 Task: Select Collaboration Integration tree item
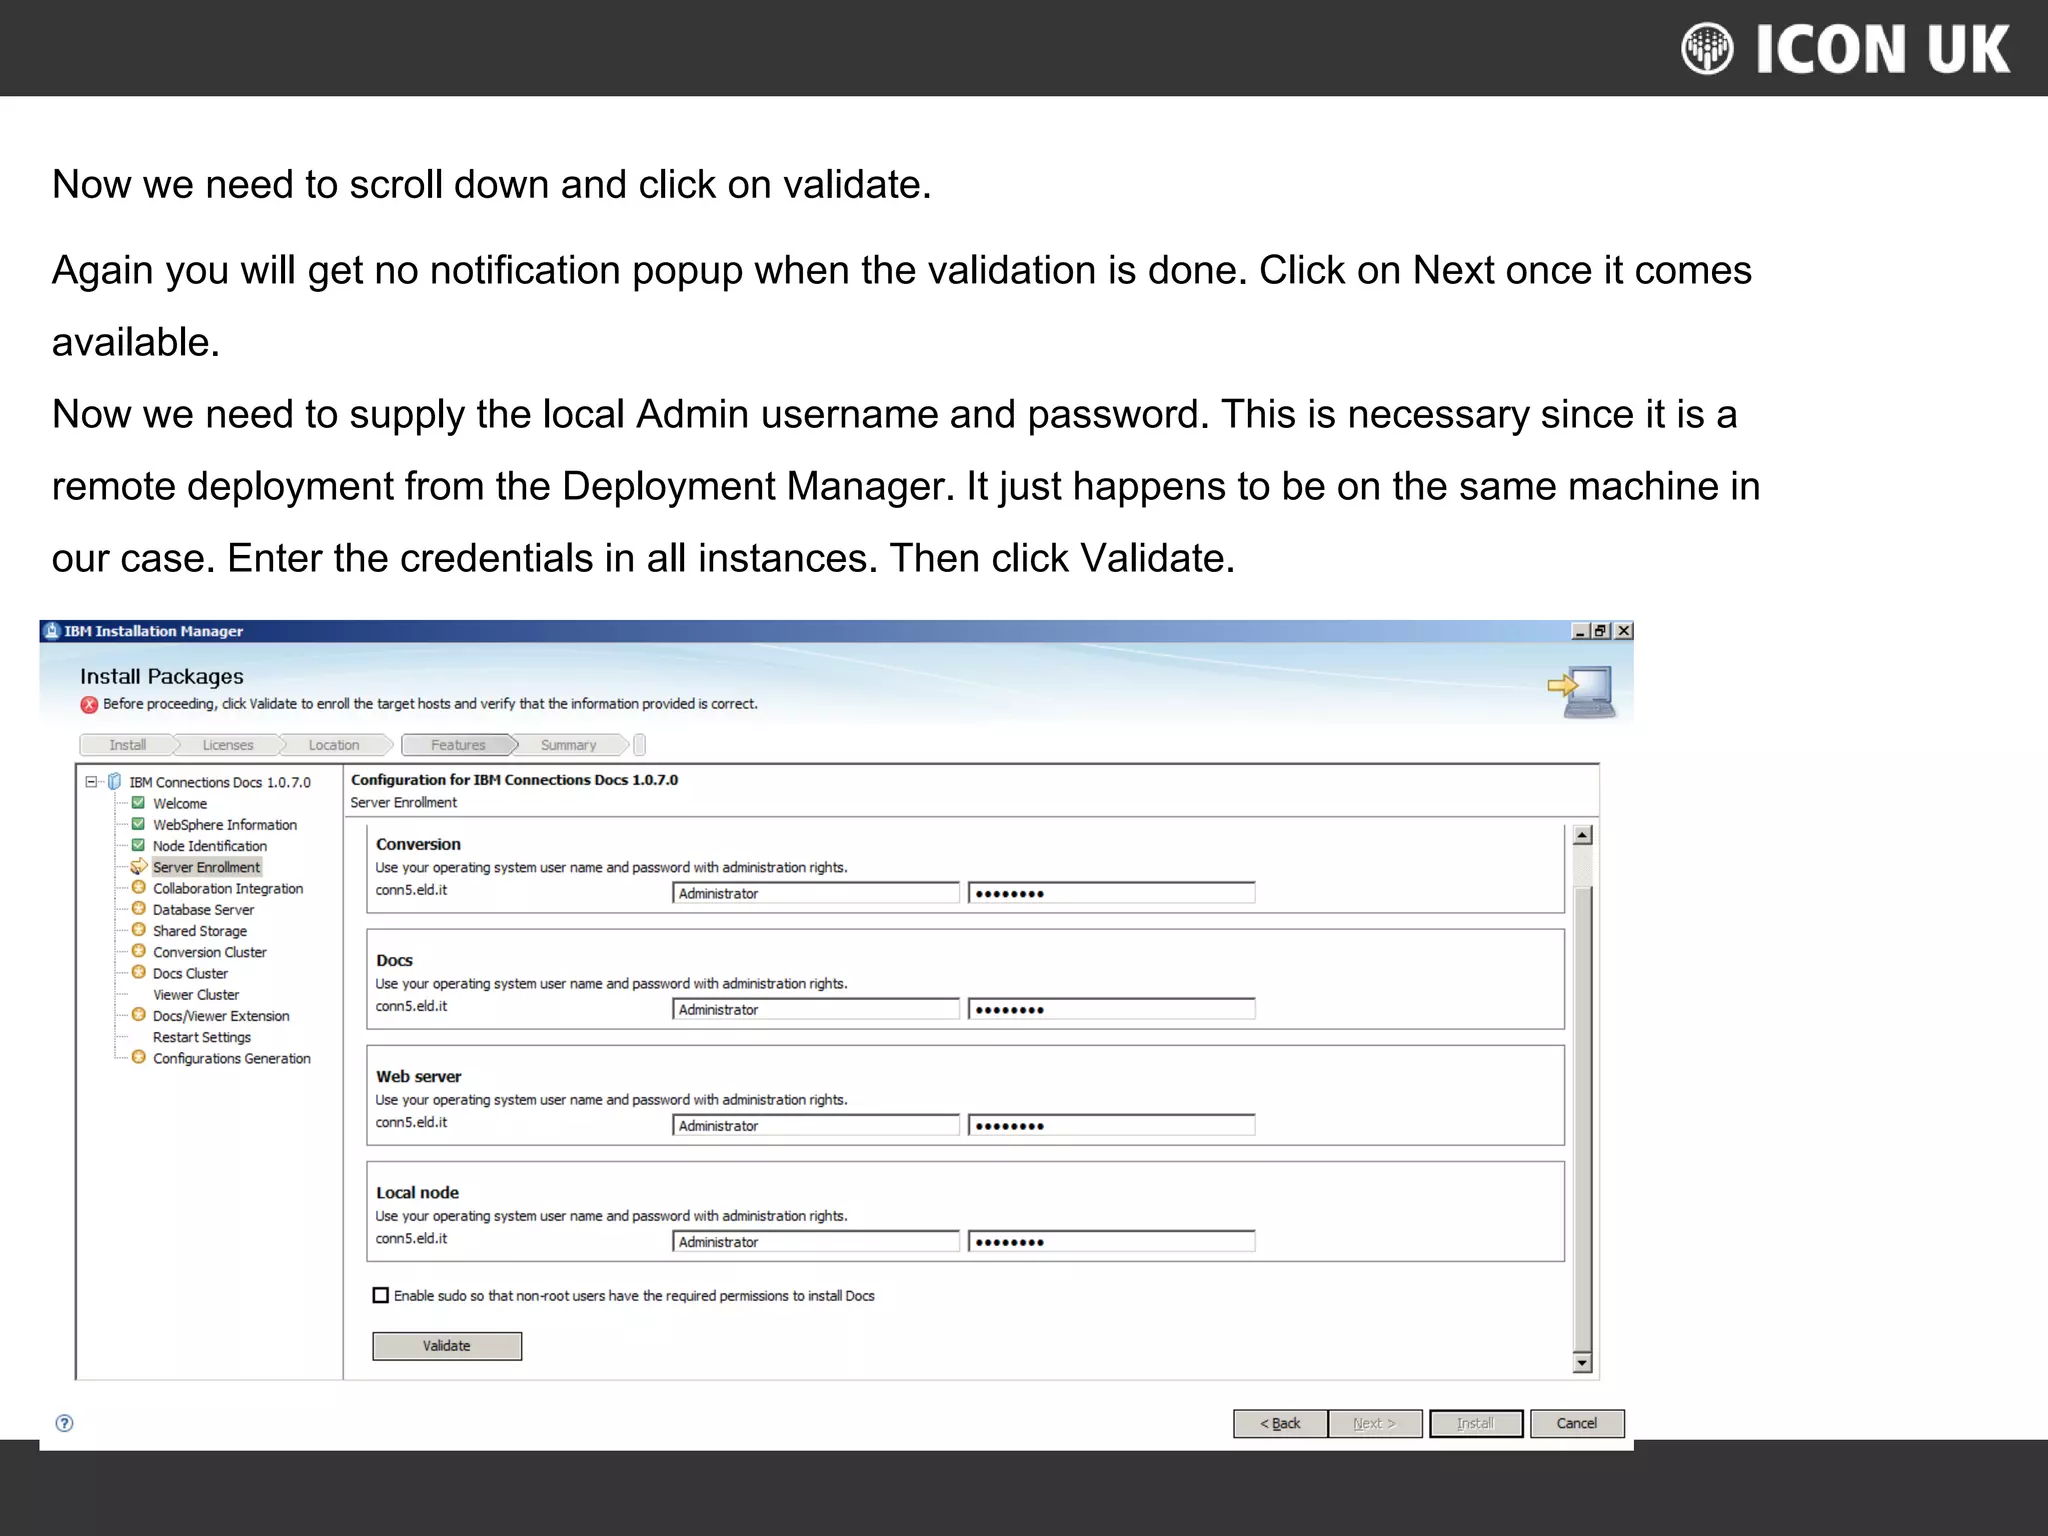[x=228, y=888]
